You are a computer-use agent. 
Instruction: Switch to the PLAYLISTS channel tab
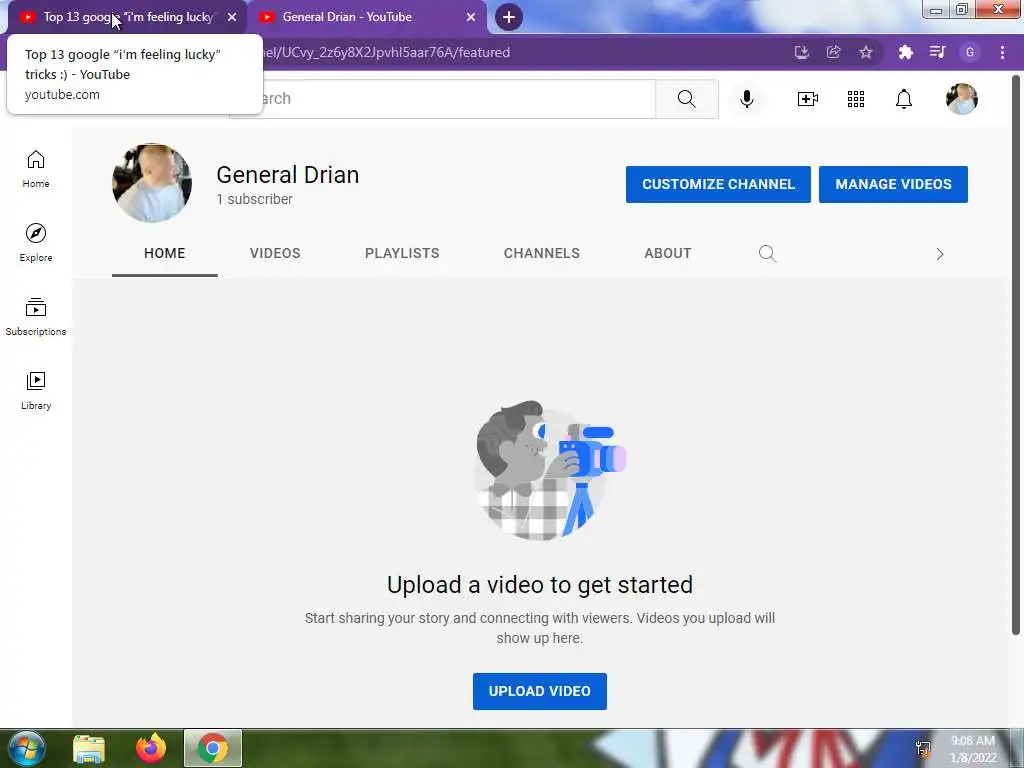coord(402,253)
